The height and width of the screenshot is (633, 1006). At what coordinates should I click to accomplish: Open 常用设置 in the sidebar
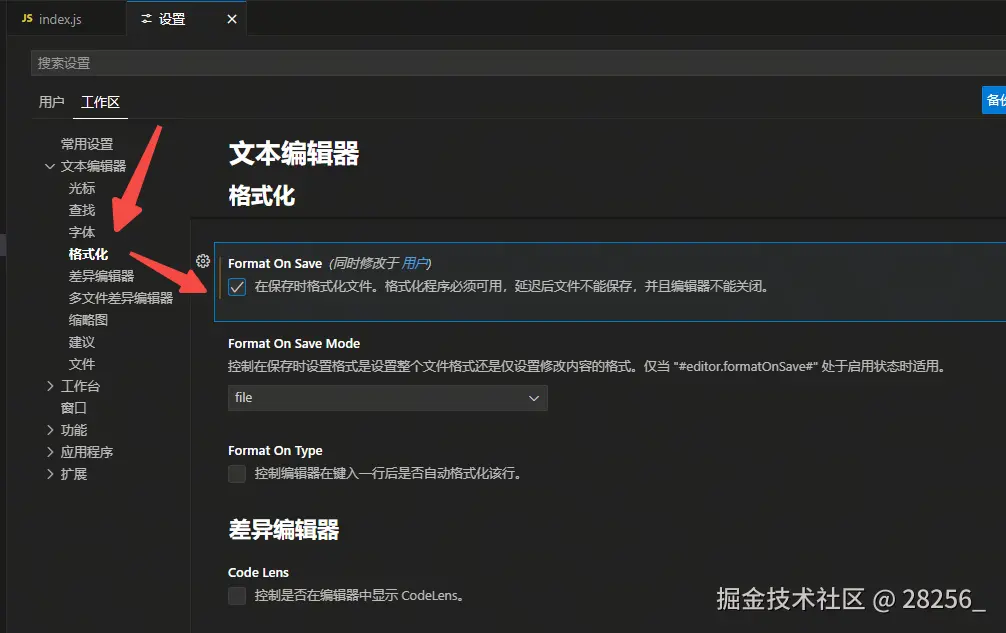click(87, 144)
